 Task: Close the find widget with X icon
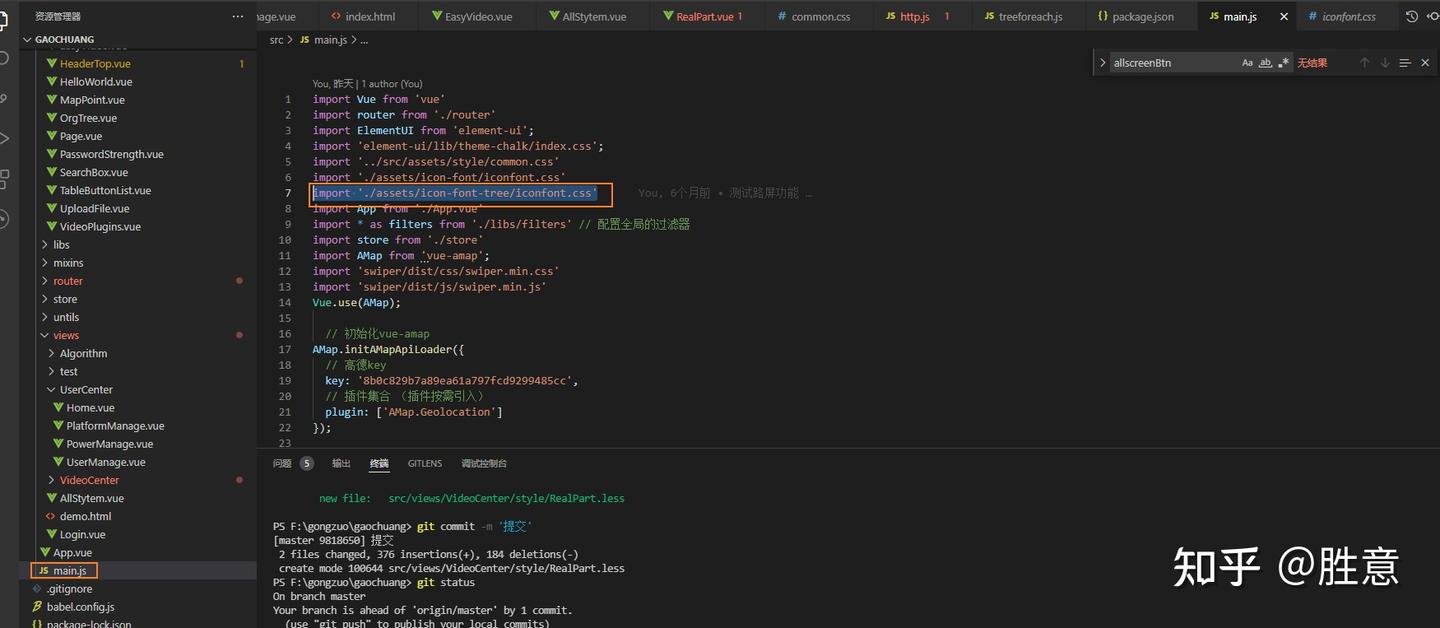click(1426, 62)
